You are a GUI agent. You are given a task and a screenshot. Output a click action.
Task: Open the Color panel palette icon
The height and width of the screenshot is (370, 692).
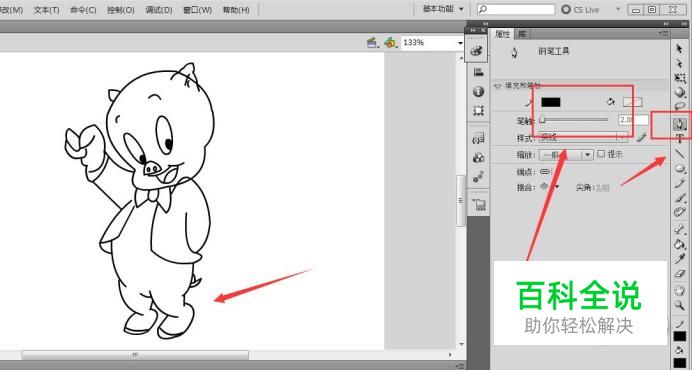tap(477, 51)
